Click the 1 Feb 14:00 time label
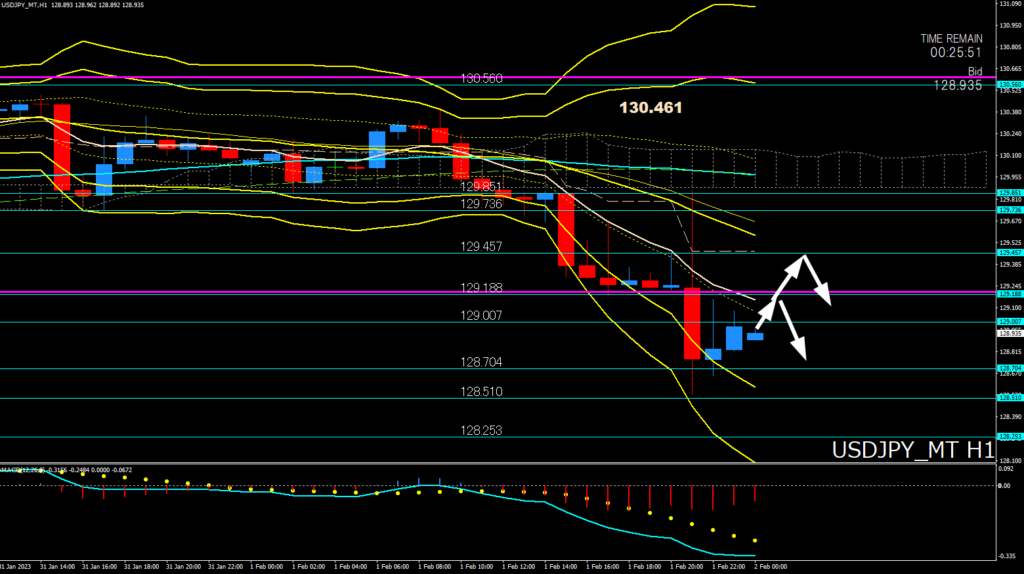Image resolution: width=1024 pixels, height=574 pixels. 560,567
